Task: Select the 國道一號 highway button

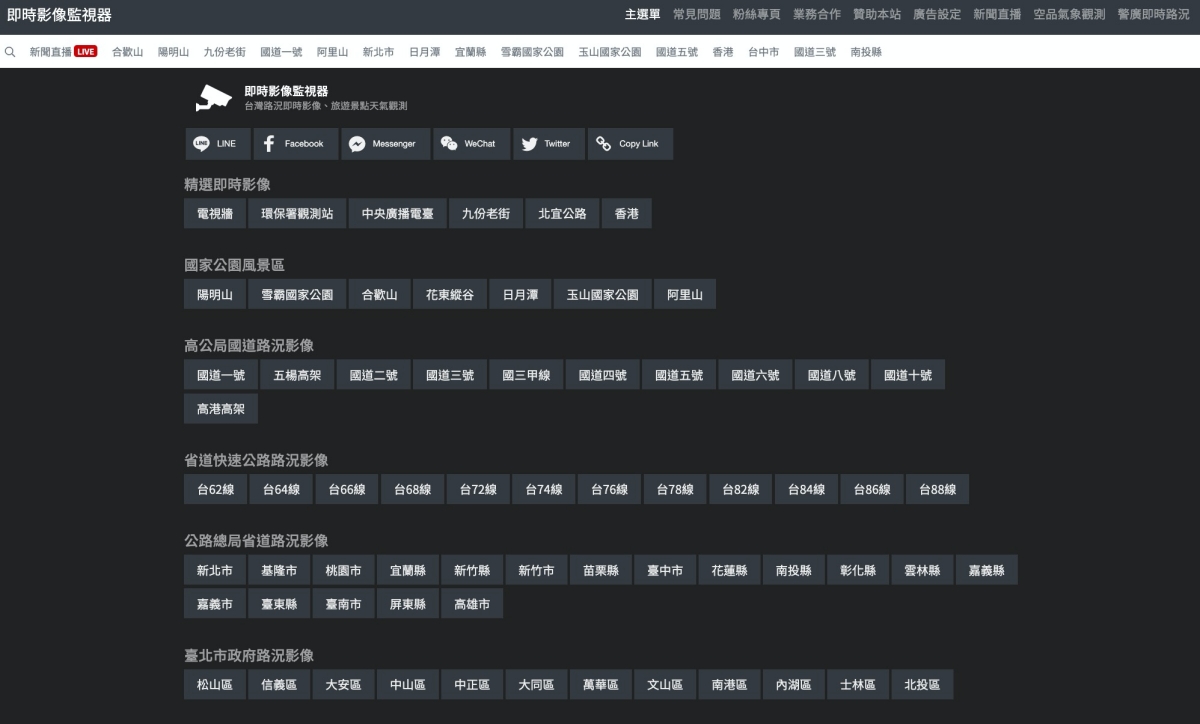Action: pyautogui.click(x=221, y=375)
